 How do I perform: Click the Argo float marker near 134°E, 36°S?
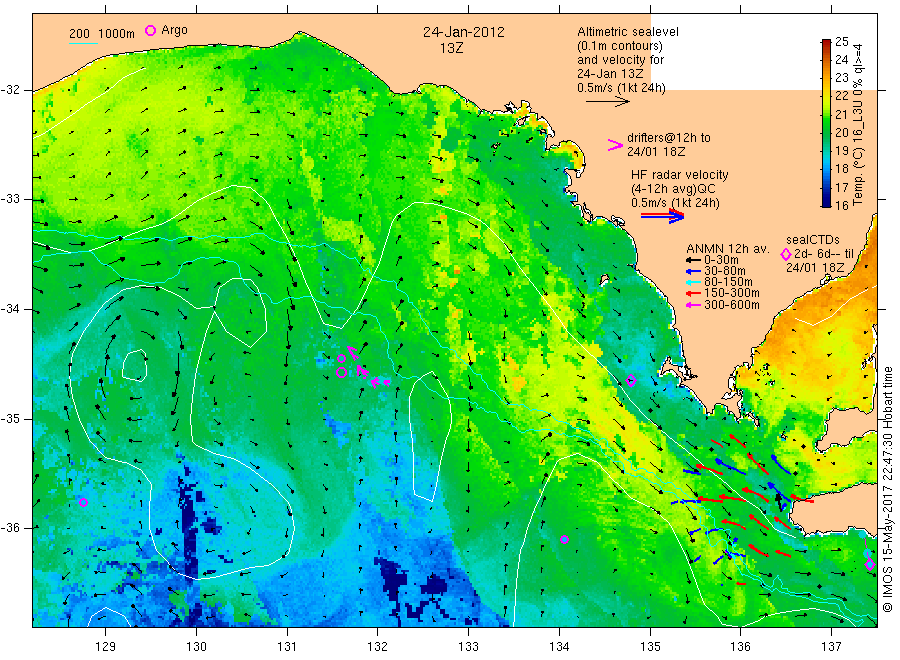[x=564, y=539]
